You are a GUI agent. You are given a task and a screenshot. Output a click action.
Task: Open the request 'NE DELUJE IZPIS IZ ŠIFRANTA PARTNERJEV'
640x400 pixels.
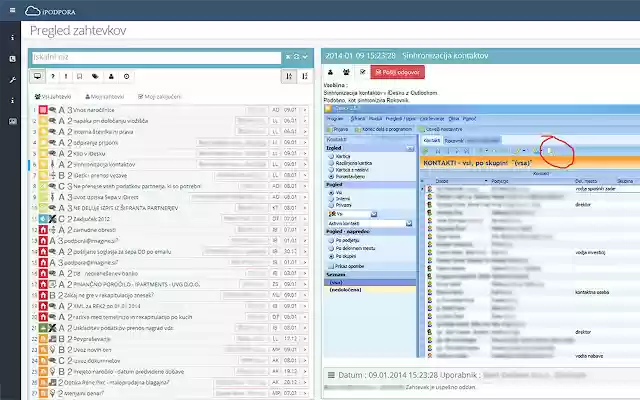tap(126, 208)
